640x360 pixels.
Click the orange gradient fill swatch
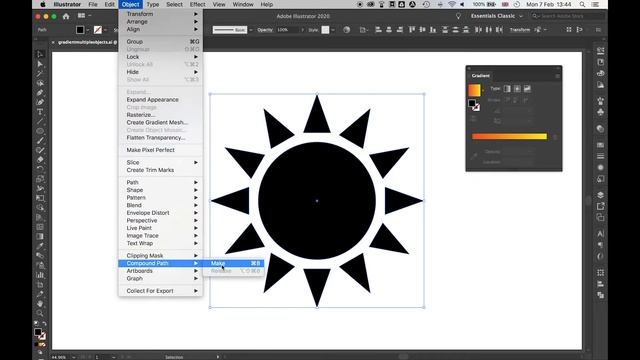474,90
